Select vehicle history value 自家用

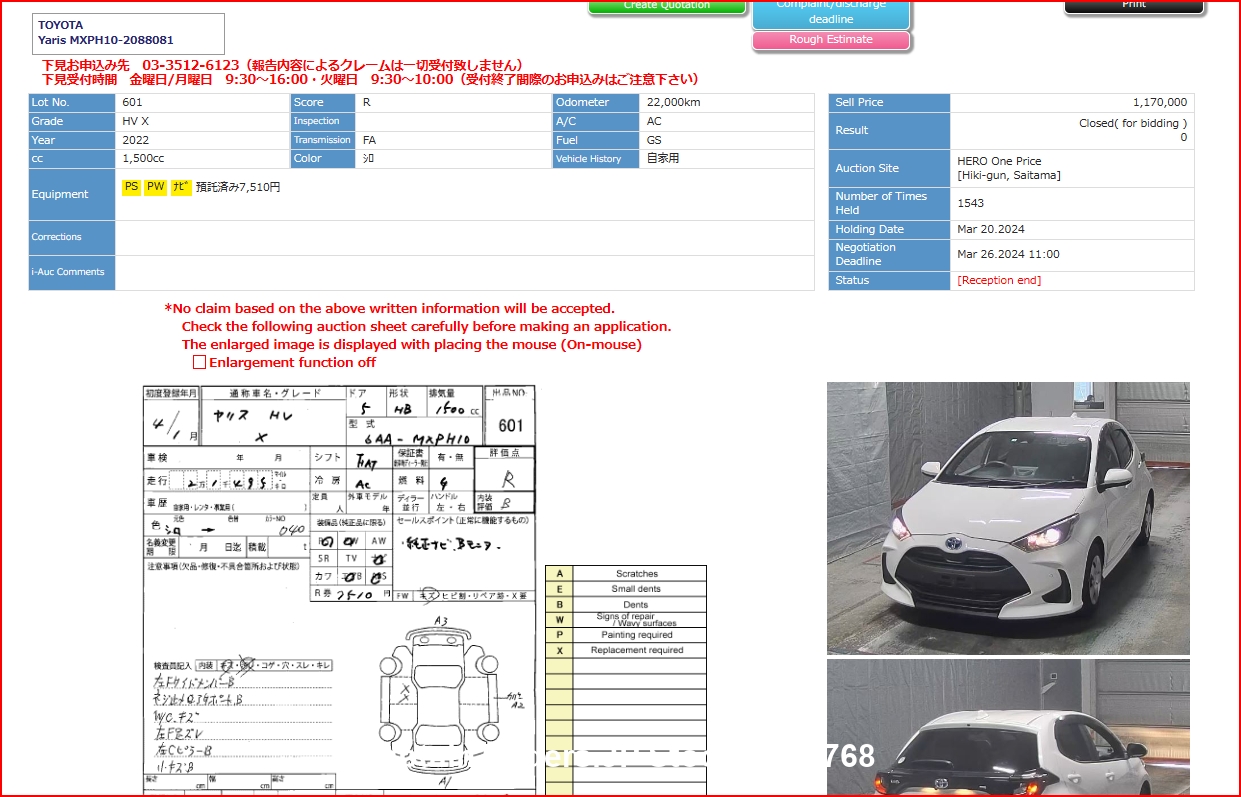663,159
